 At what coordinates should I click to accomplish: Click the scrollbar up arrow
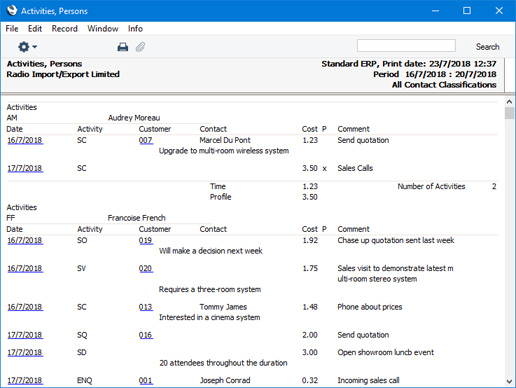pyautogui.click(x=509, y=101)
